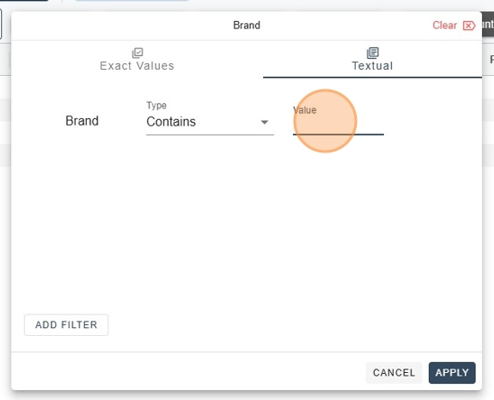Click the underline of the Type select field
This screenshot has width=494, height=400.
[x=210, y=135]
